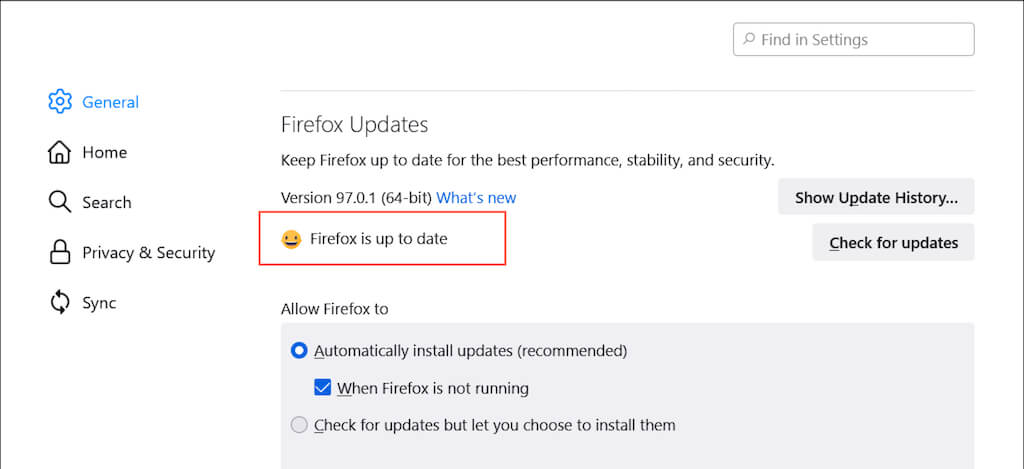The width and height of the screenshot is (1024, 469).
Task: Select Automatically install updates radio option
Action: pos(299,351)
